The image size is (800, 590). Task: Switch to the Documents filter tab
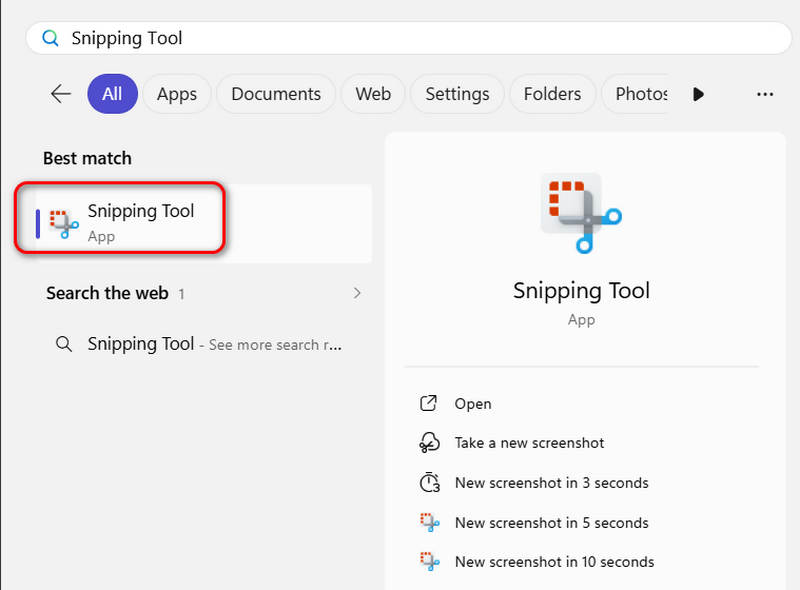tap(276, 94)
